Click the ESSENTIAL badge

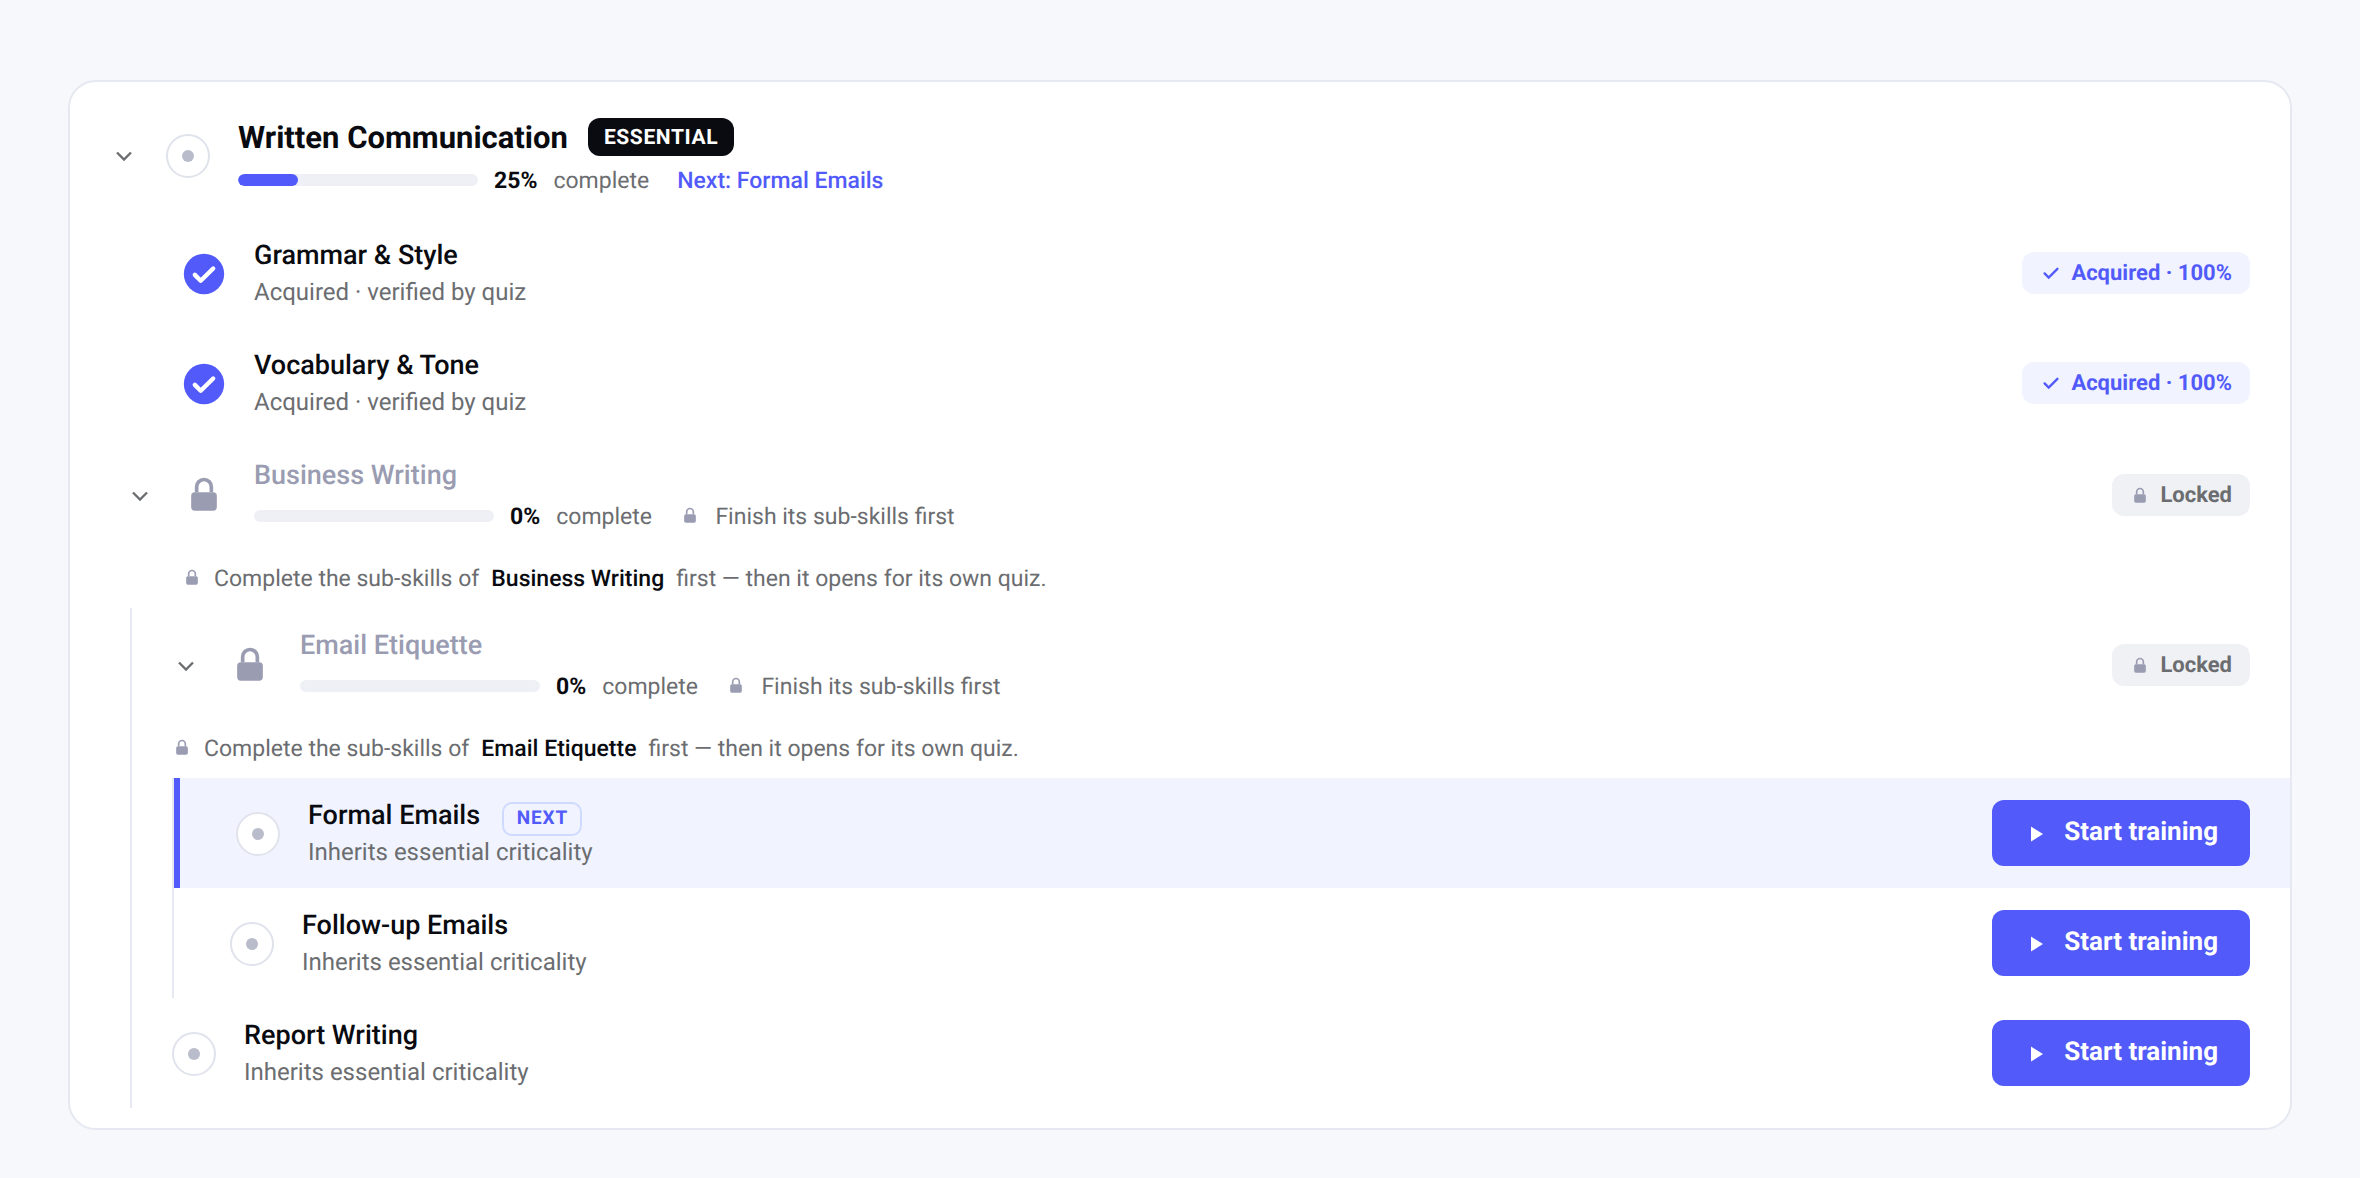[x=661, y=137]
